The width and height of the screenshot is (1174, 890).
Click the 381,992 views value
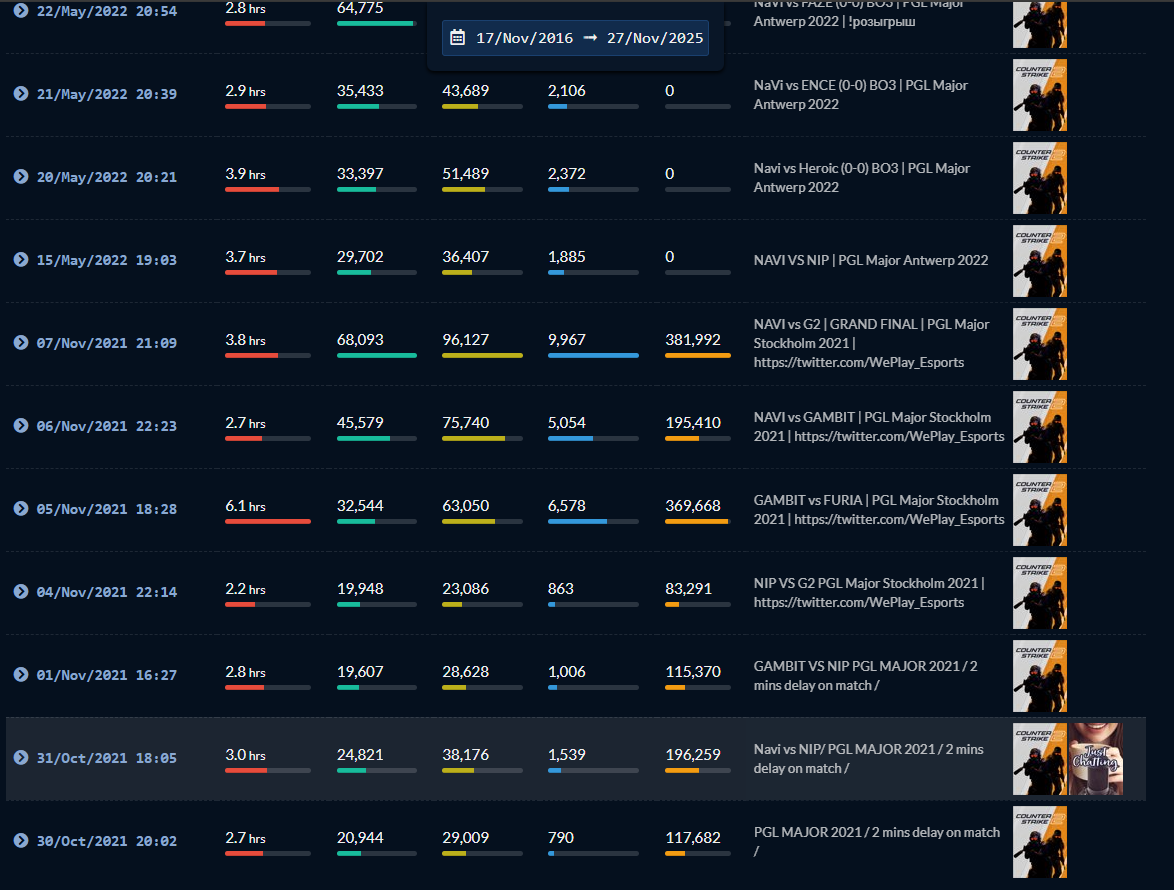(693, 340)
